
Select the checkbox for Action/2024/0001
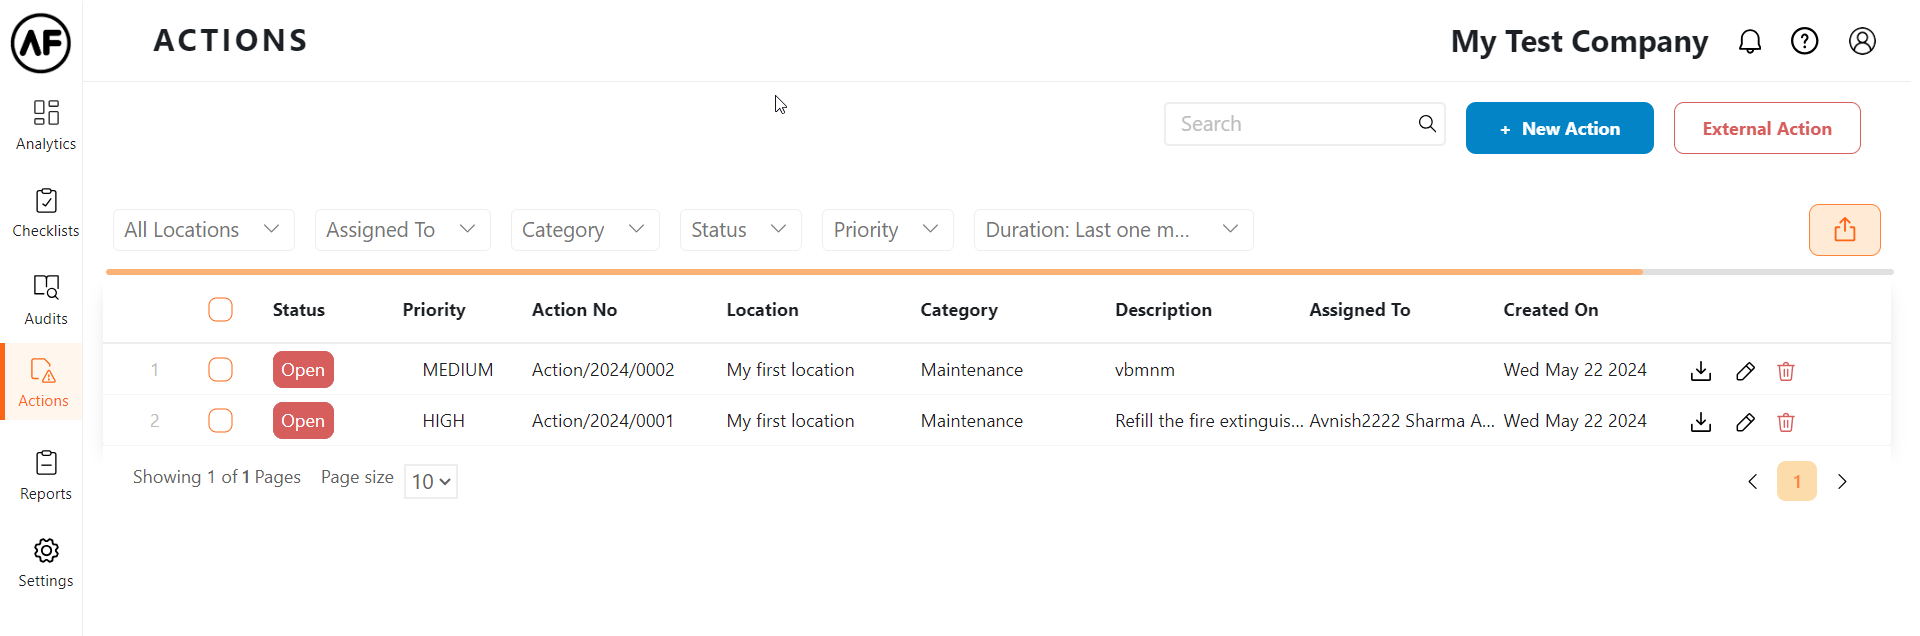pos(220,421)
